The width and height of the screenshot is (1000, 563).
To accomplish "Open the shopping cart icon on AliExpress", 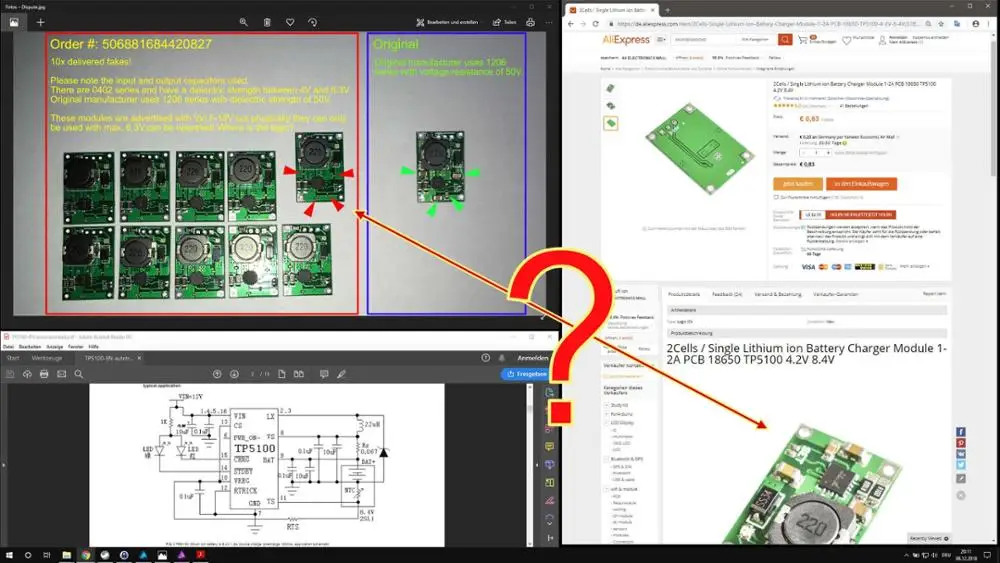I will coord(804,40).
